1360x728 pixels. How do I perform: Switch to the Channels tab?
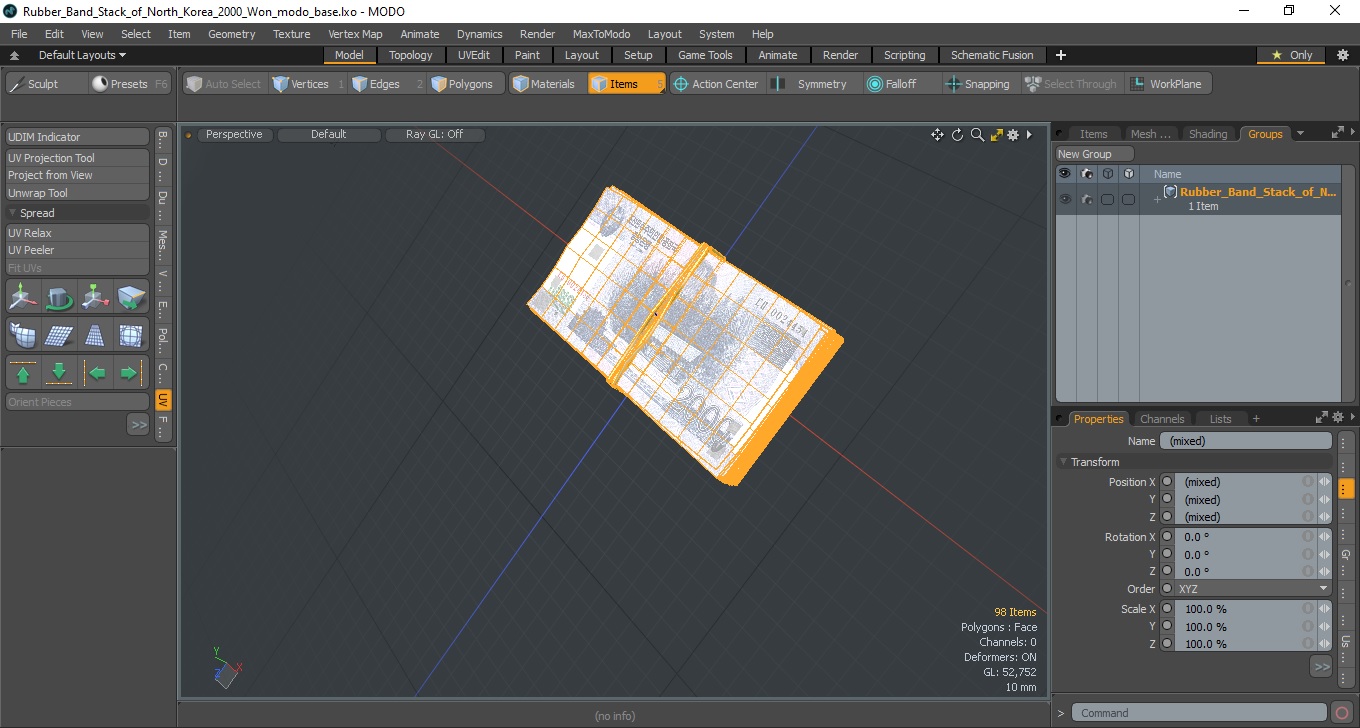[x=1162, y=419]
